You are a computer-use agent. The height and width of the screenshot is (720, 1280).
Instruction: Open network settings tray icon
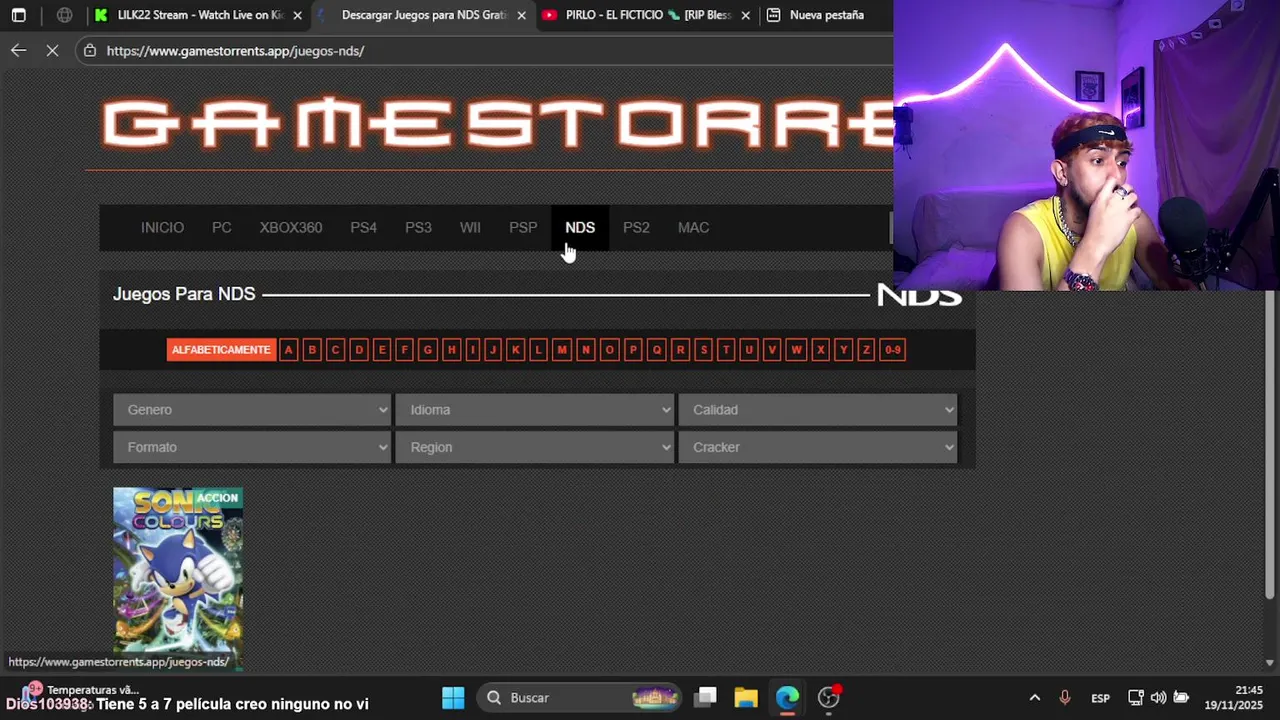(1136, 697)
